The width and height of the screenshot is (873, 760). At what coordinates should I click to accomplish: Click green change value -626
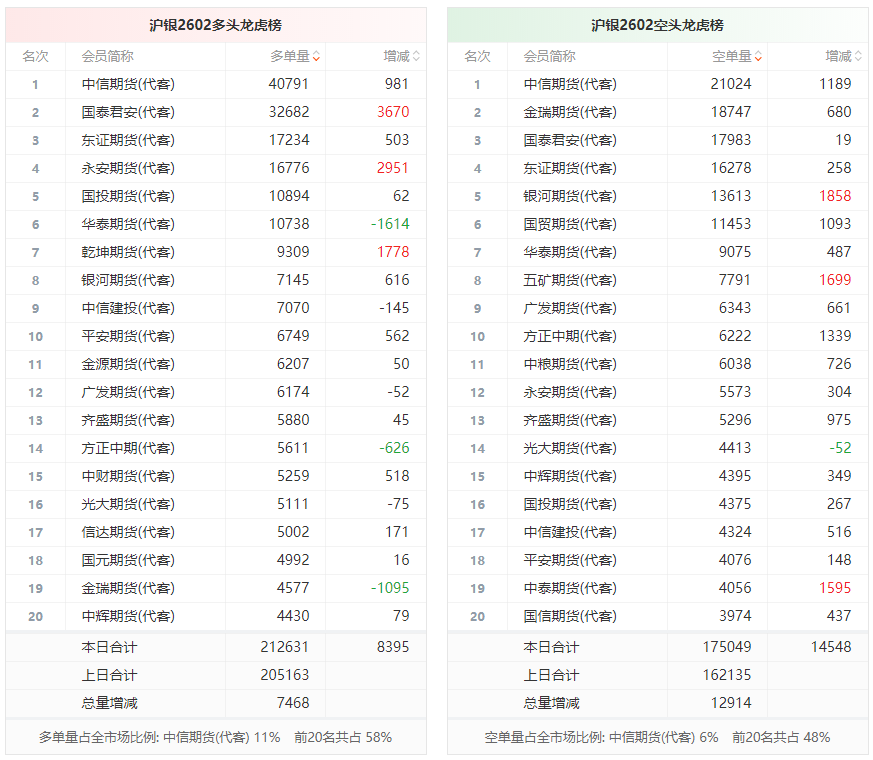point(394,448)
